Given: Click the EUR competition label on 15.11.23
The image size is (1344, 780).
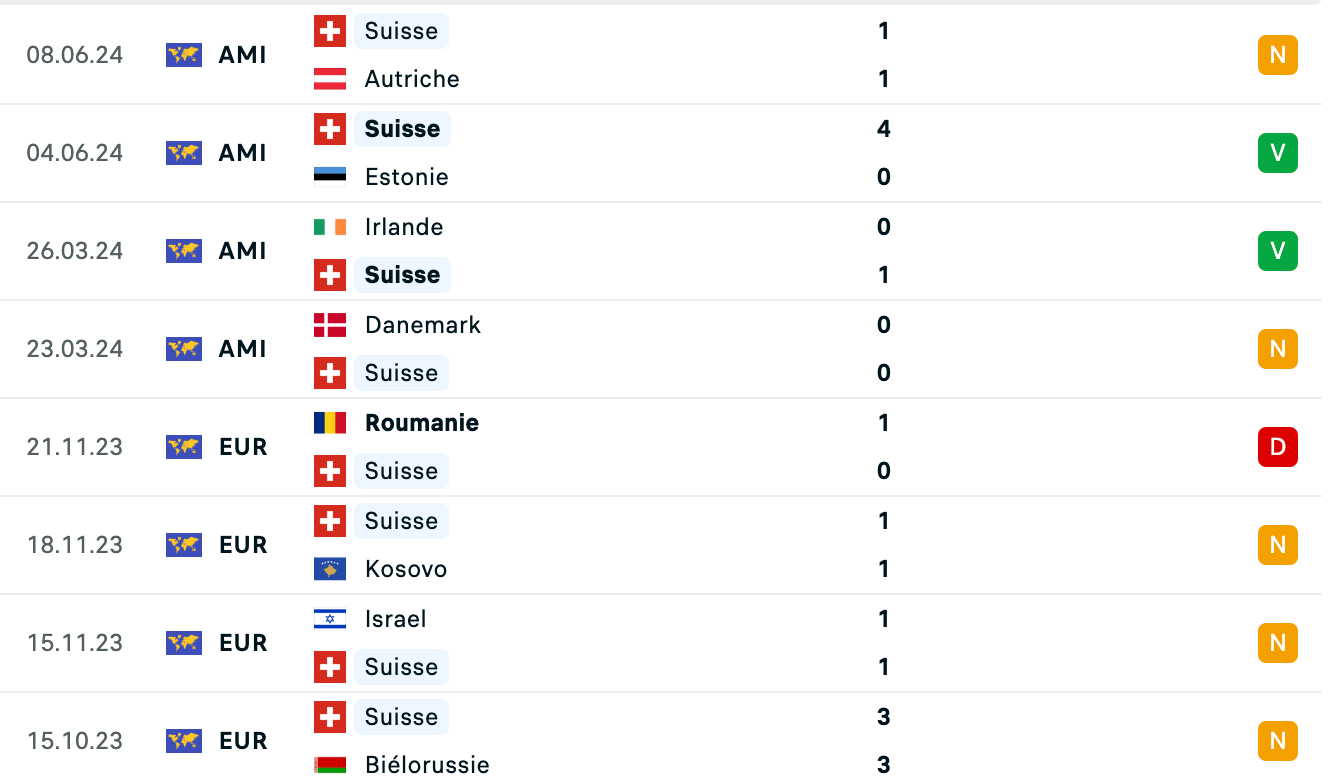Looking at the screenshot, I should (243, 643).
